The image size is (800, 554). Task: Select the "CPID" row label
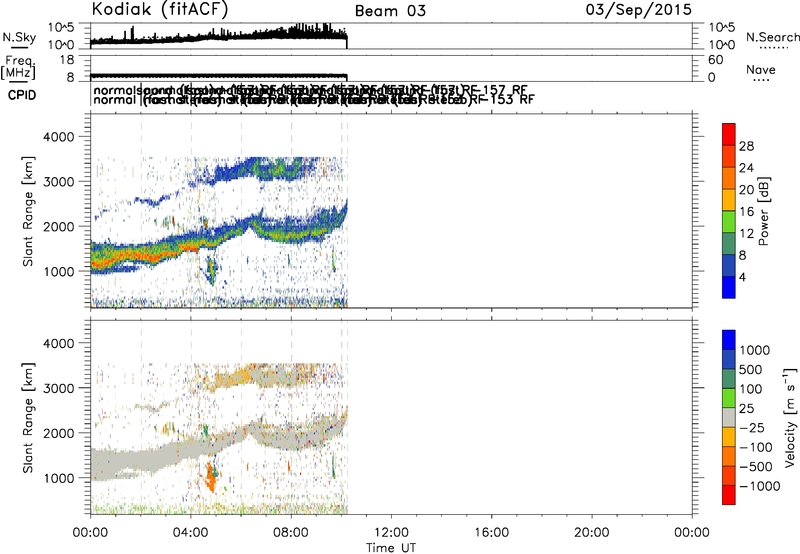pos(22,95)
